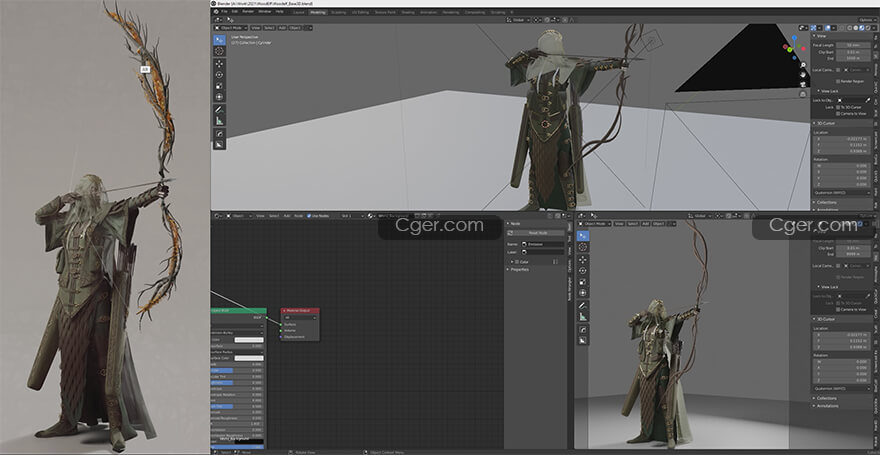This screenshot has height=455, width=880.
Task: Select the Select Box tool in top viewport
Action: coord(219,40)
